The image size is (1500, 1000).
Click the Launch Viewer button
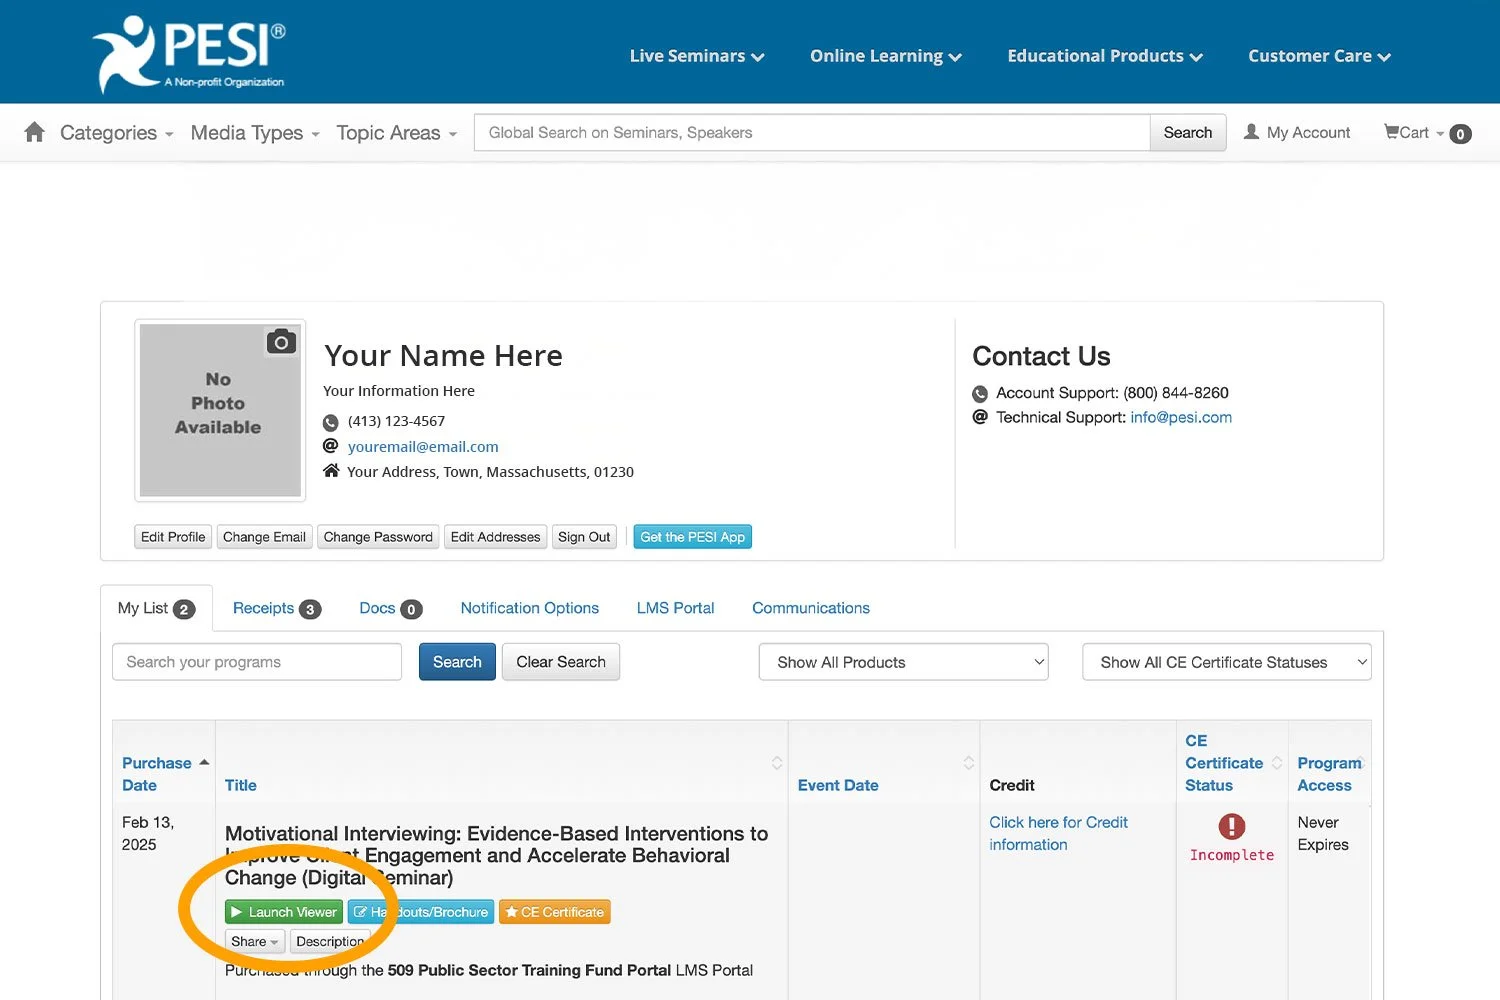point(284,912)
